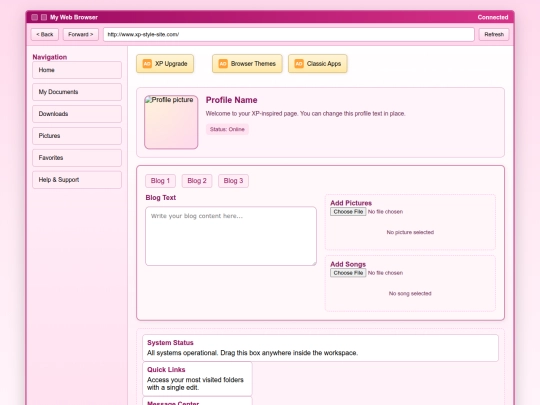Open the Browser Themes ad
Screen dimensions: 540x405
[247, 64]
